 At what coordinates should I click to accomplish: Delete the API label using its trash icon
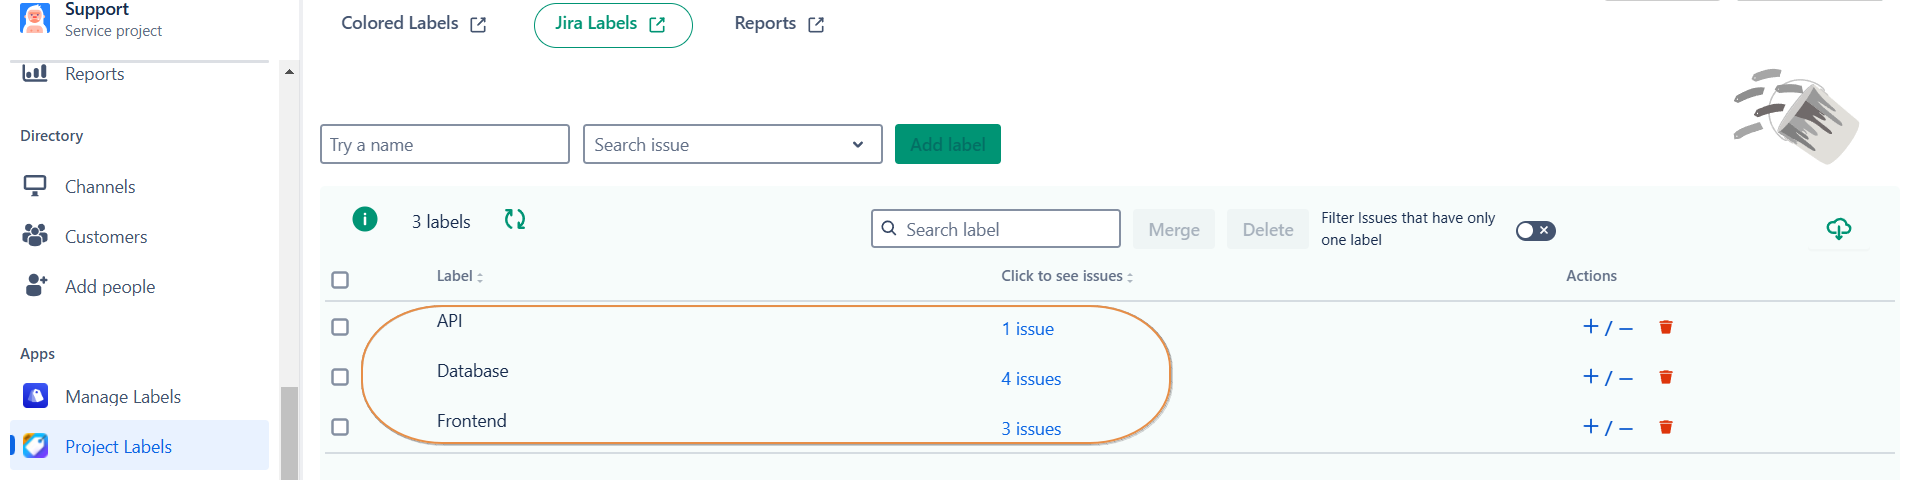coord(1666,327)
